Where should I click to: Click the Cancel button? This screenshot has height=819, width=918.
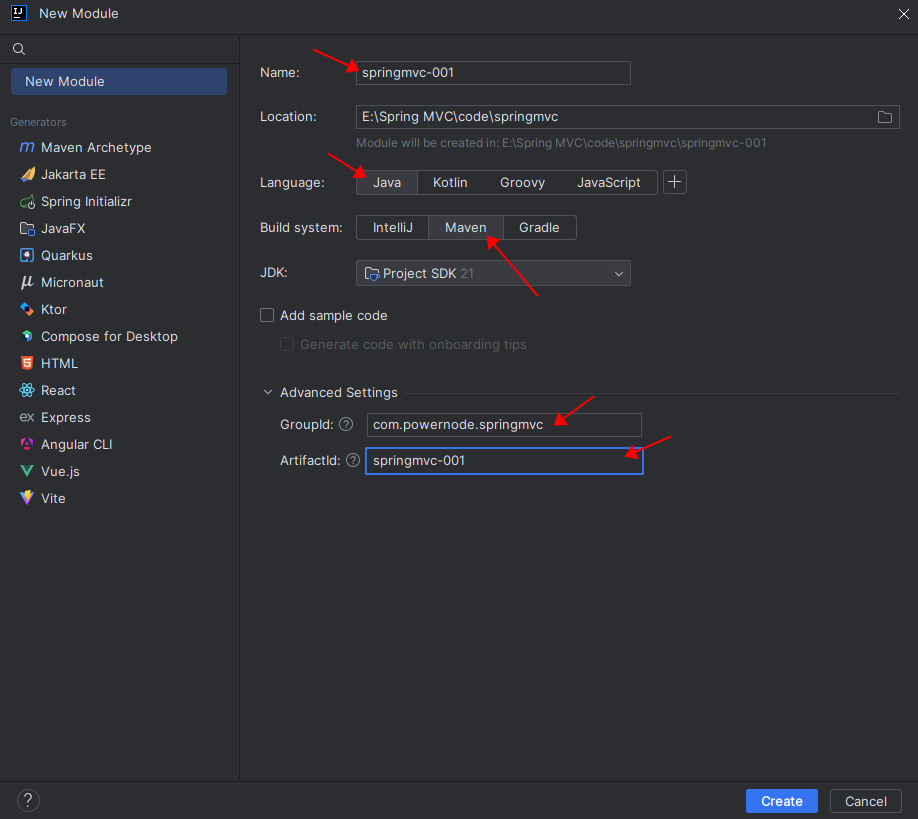tap(865, 801)
